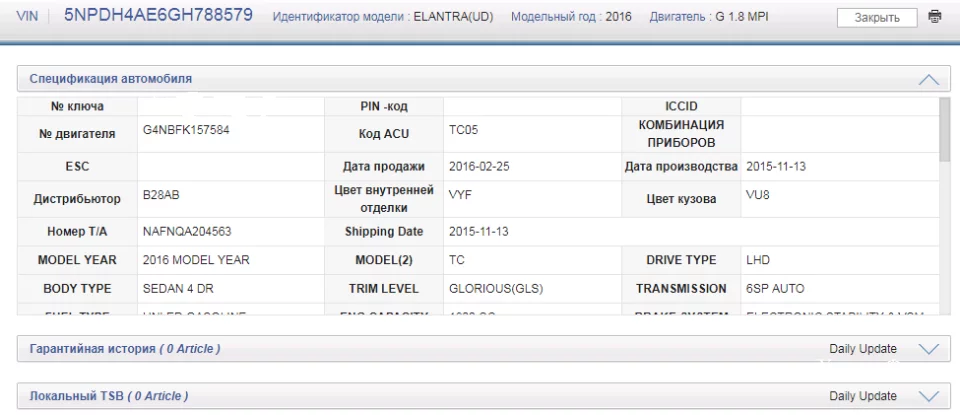The height and width of the screenshot is (415, 960).
Task: Click body color code VU8
Action: pyautogui.click(x=758, y=195)
